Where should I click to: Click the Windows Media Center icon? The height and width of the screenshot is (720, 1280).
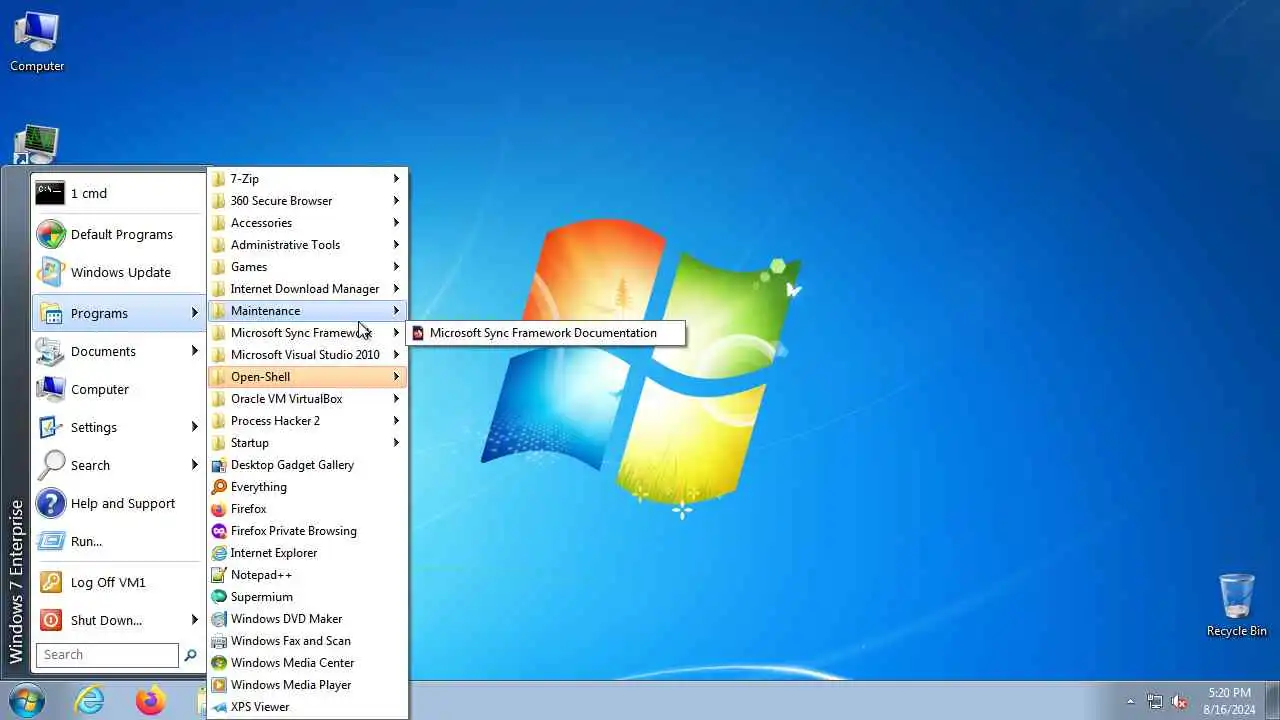tap(219, 663)
